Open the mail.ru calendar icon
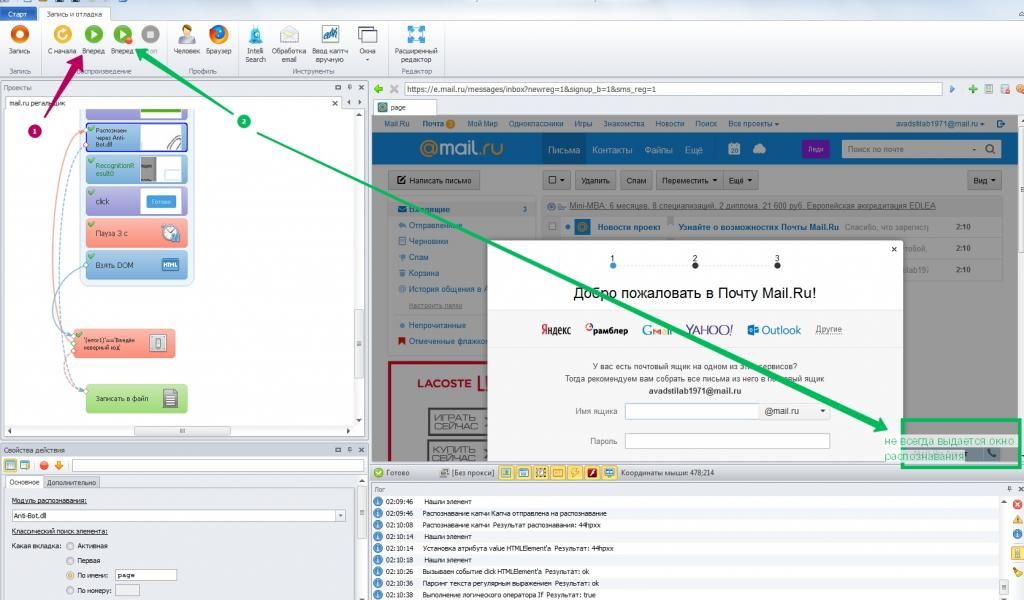 point(734,149)
